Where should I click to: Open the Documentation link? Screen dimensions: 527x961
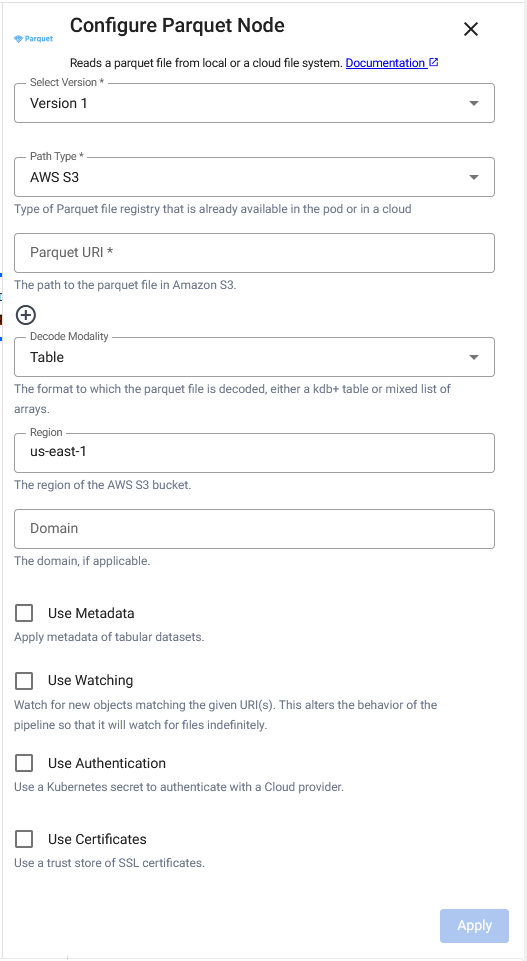pyautogui.click(x=385, y=63)
